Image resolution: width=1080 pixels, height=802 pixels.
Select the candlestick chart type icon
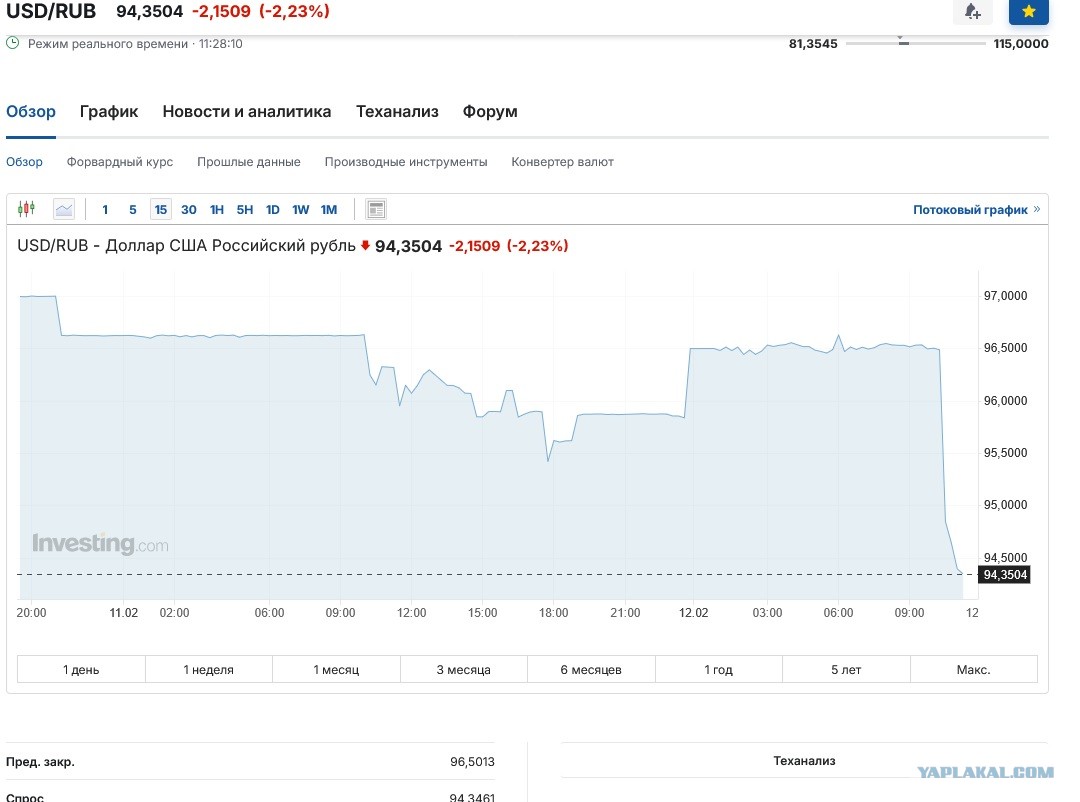click(26, 209)
